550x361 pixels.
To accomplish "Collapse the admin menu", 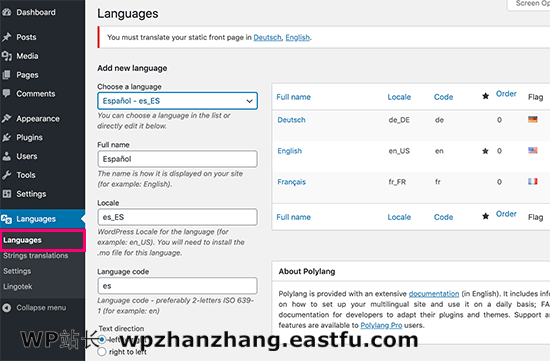I will [x=41, y=308].
